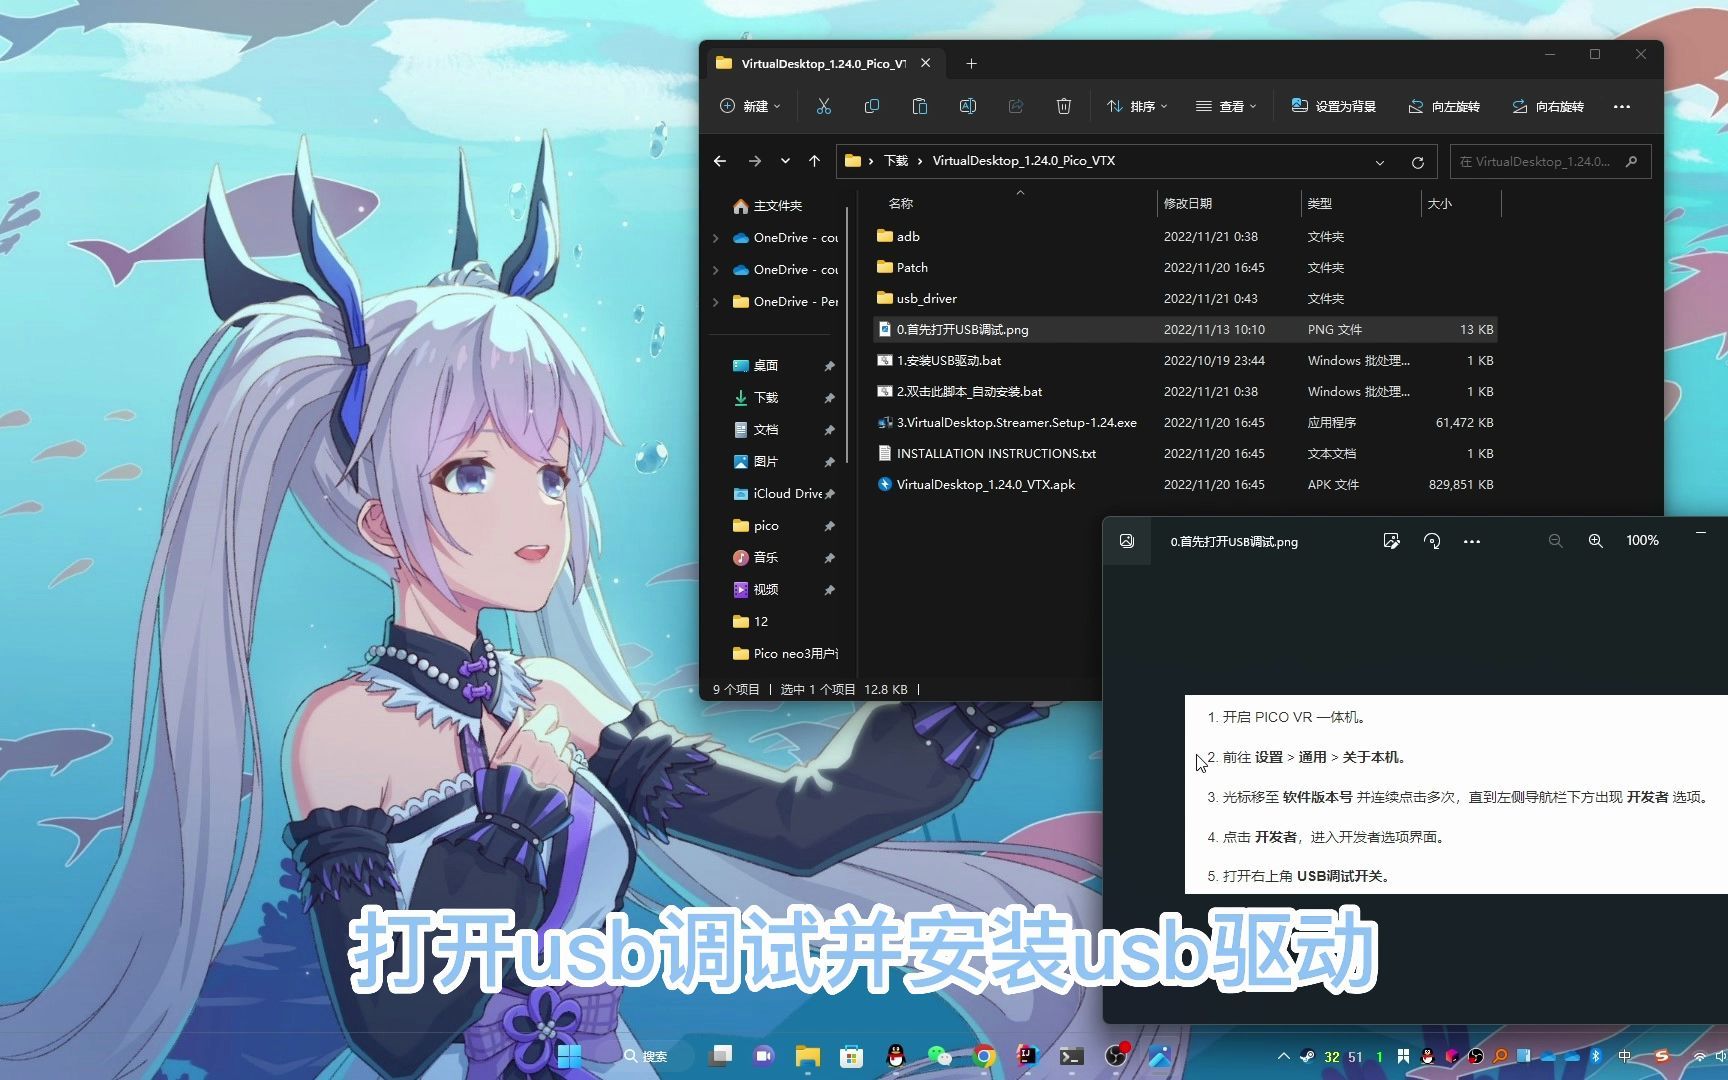This screenshot has height=1080, width=1728.
Task: Close the VirtualDesktop Explorer tab
Action: tap(926, 63)
